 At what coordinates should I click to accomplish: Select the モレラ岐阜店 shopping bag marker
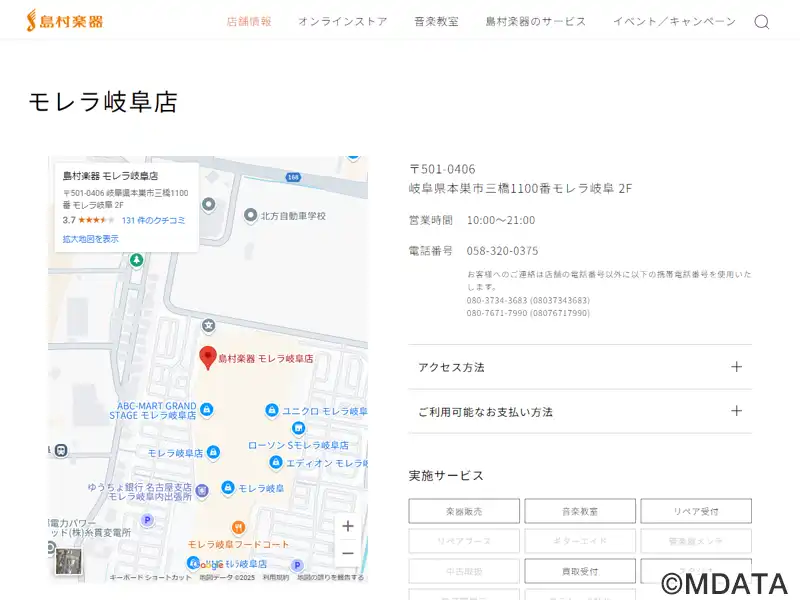[213, 452]
